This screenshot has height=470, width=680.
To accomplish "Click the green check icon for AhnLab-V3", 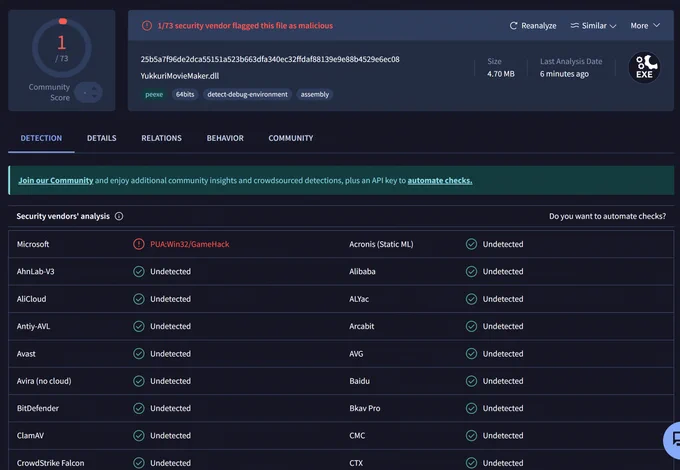I will 139,271.
